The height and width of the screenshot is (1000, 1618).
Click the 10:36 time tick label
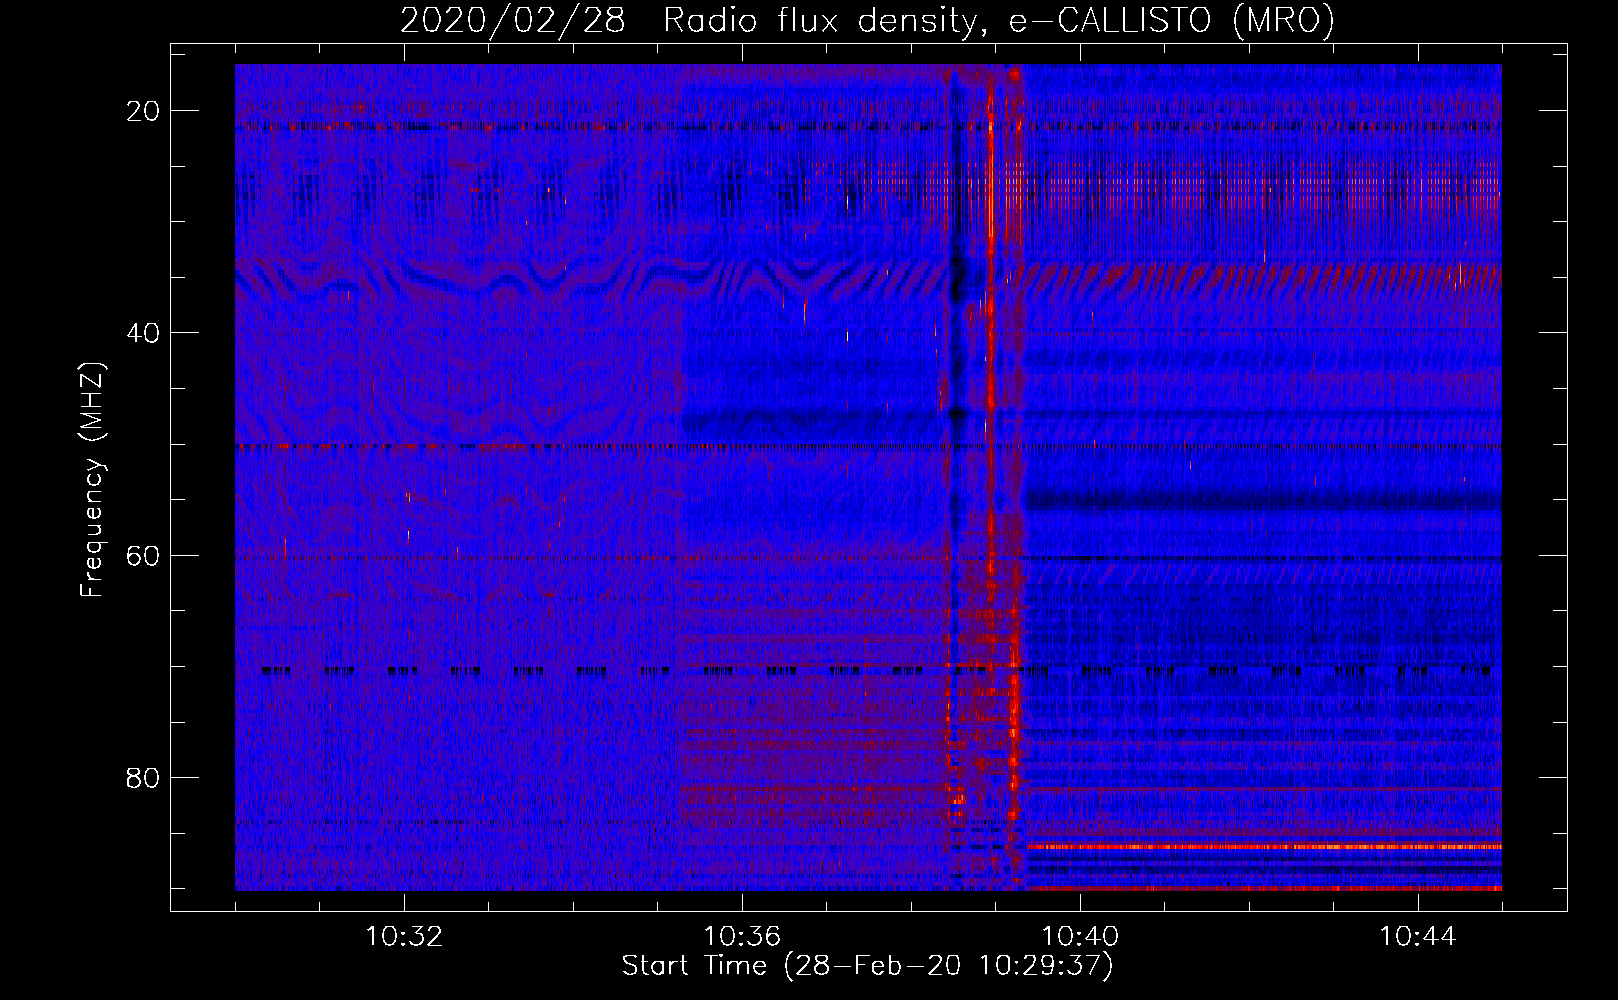[x=742, y=937]
